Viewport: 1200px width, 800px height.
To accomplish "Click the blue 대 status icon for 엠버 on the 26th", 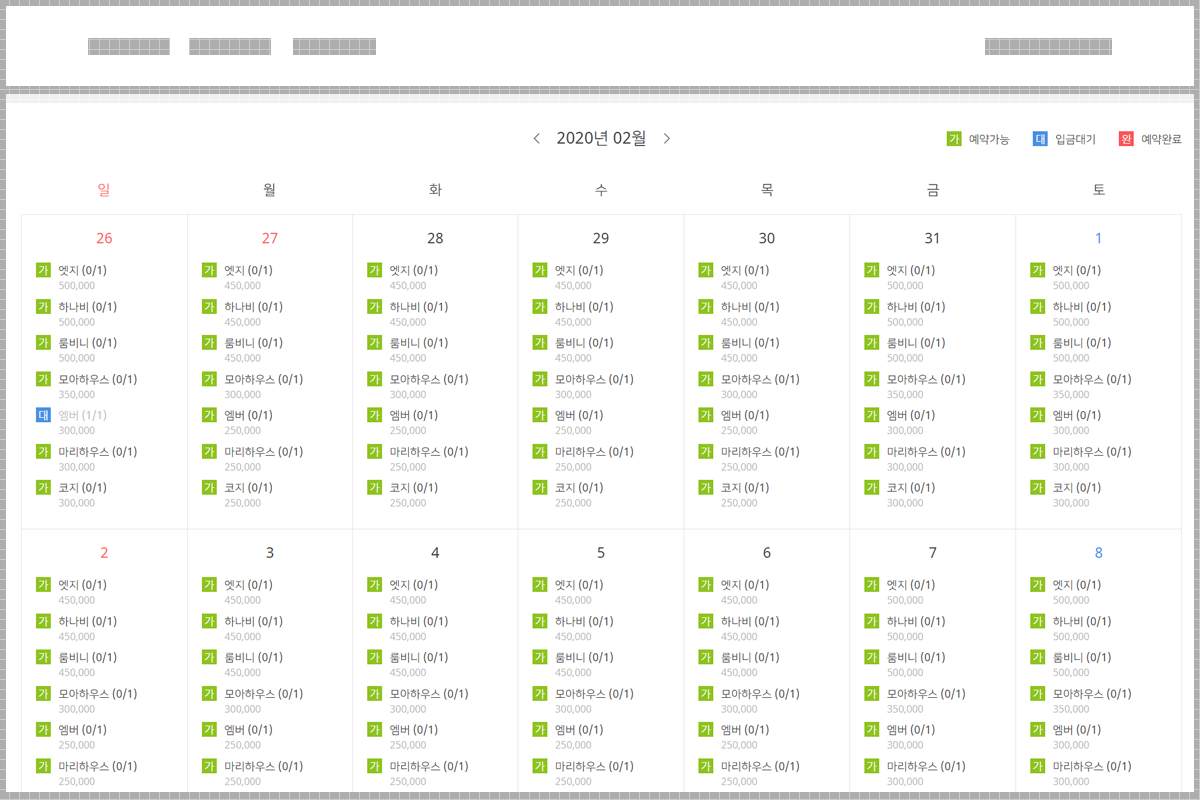I will click(x=43, y=415).
